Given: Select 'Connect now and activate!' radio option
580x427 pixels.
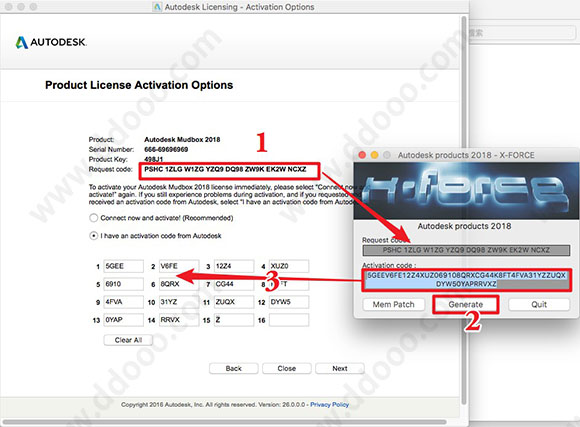Looking at the screenshot, I should 94,218.
